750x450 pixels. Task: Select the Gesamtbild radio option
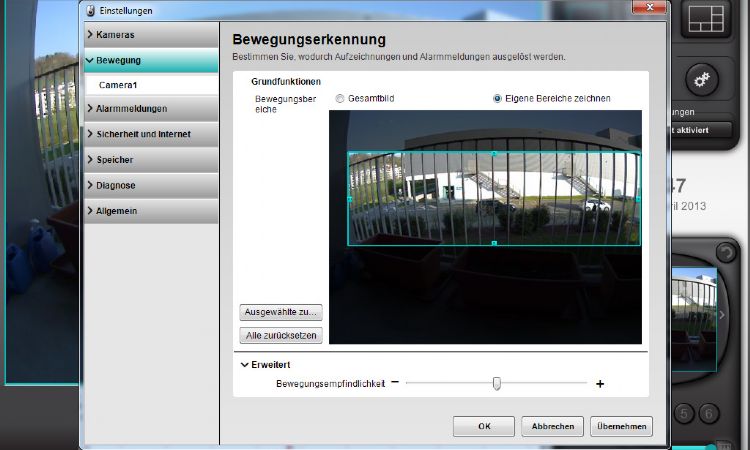coord(340,99)
